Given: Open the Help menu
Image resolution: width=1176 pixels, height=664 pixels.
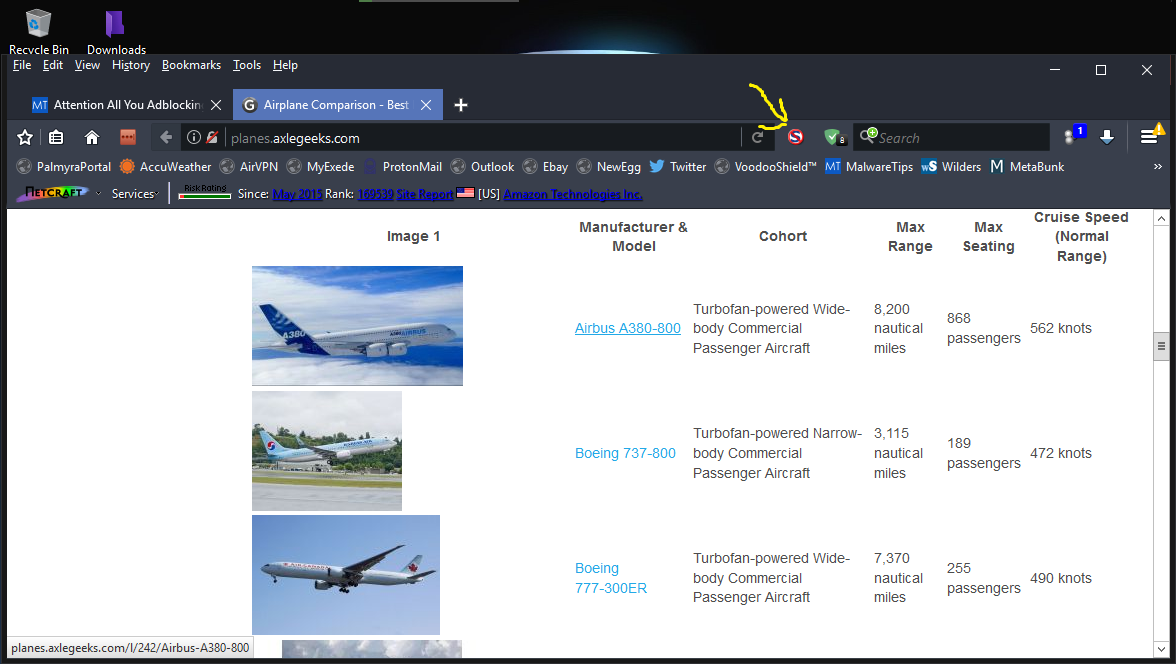Looking at the screenshot, I should pos(285,65).
